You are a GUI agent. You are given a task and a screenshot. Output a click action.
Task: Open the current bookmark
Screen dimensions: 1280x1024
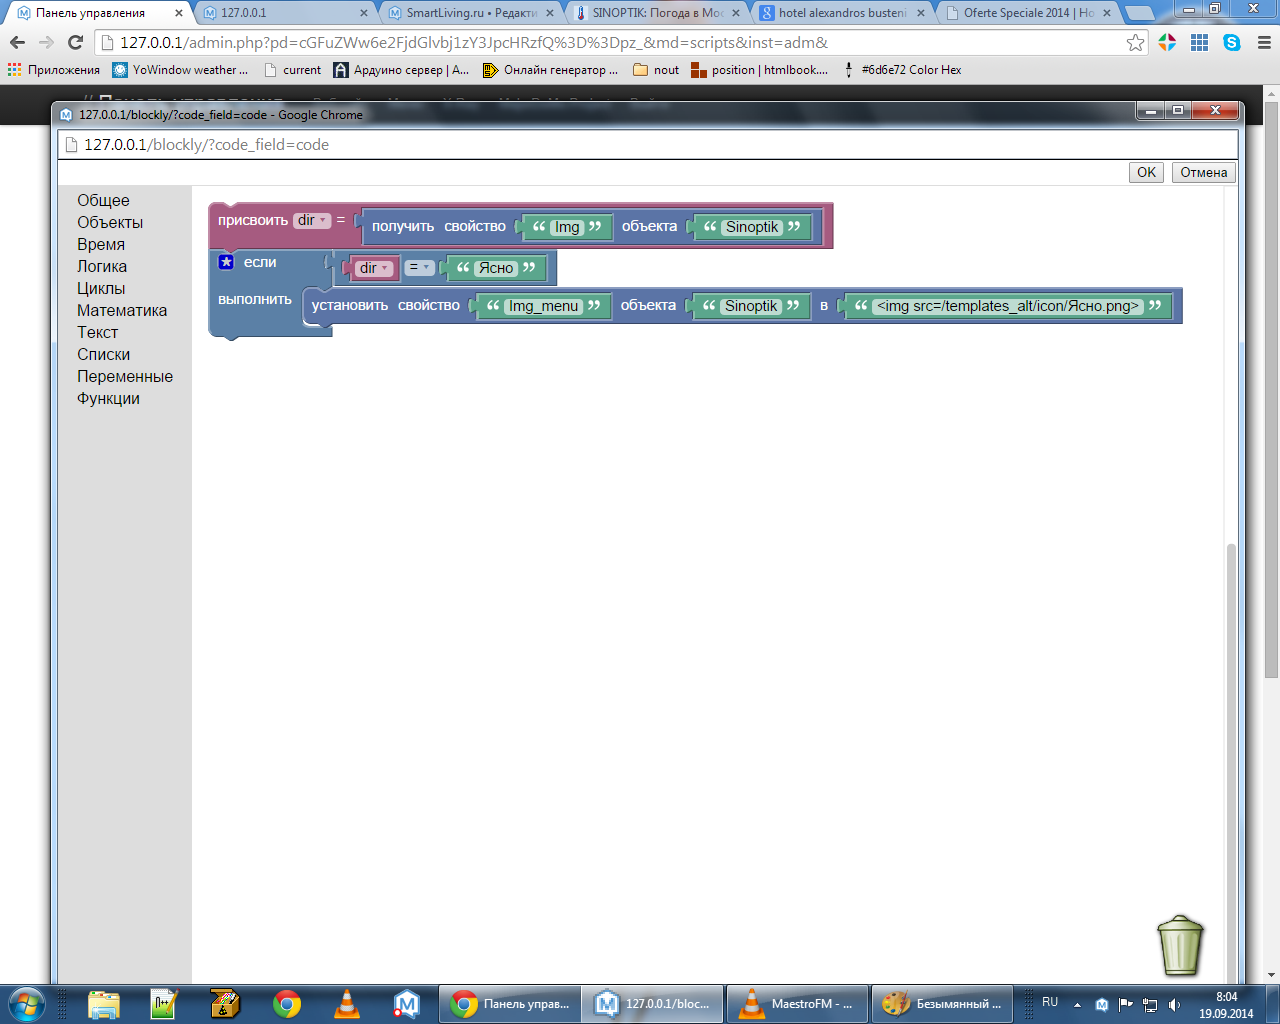pyautogui.click(x=293, y=70)
